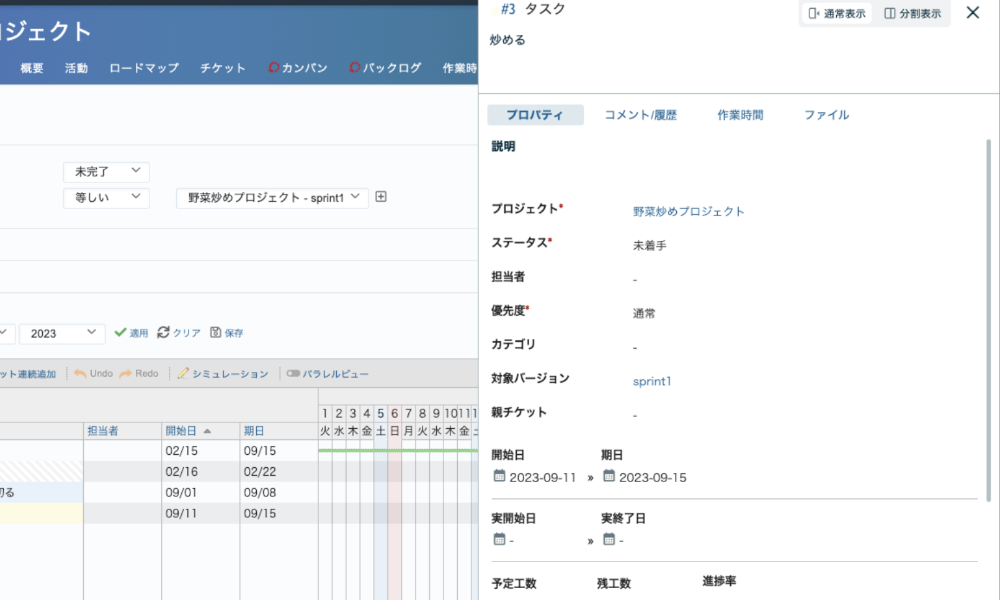
Task: Click day 6 Sunday Gantt header
Action: click(394, 414)
